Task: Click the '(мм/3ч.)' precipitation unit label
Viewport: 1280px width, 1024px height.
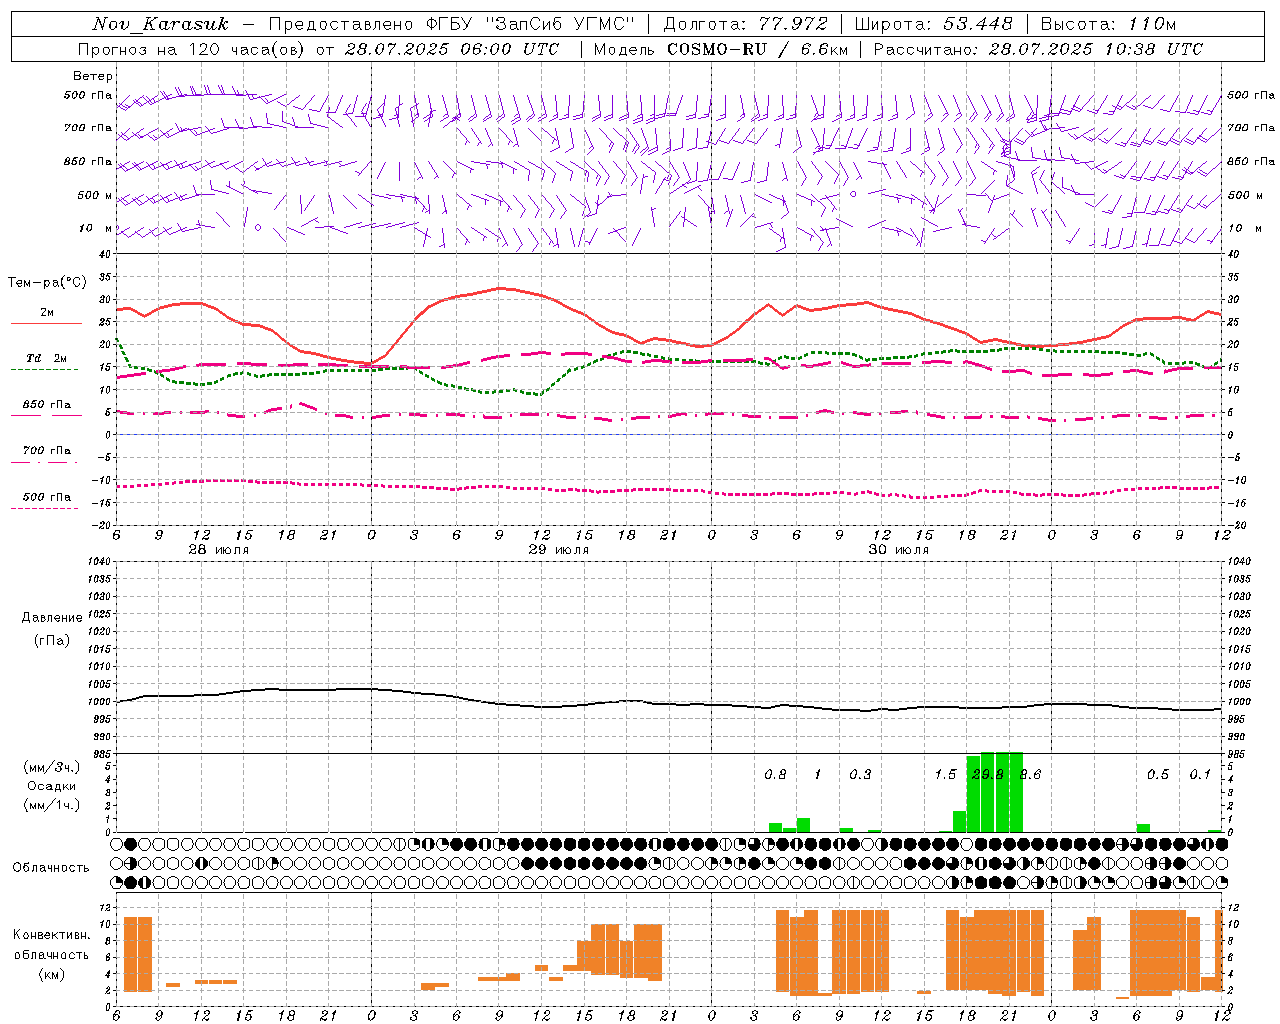Action: (52, 767)
